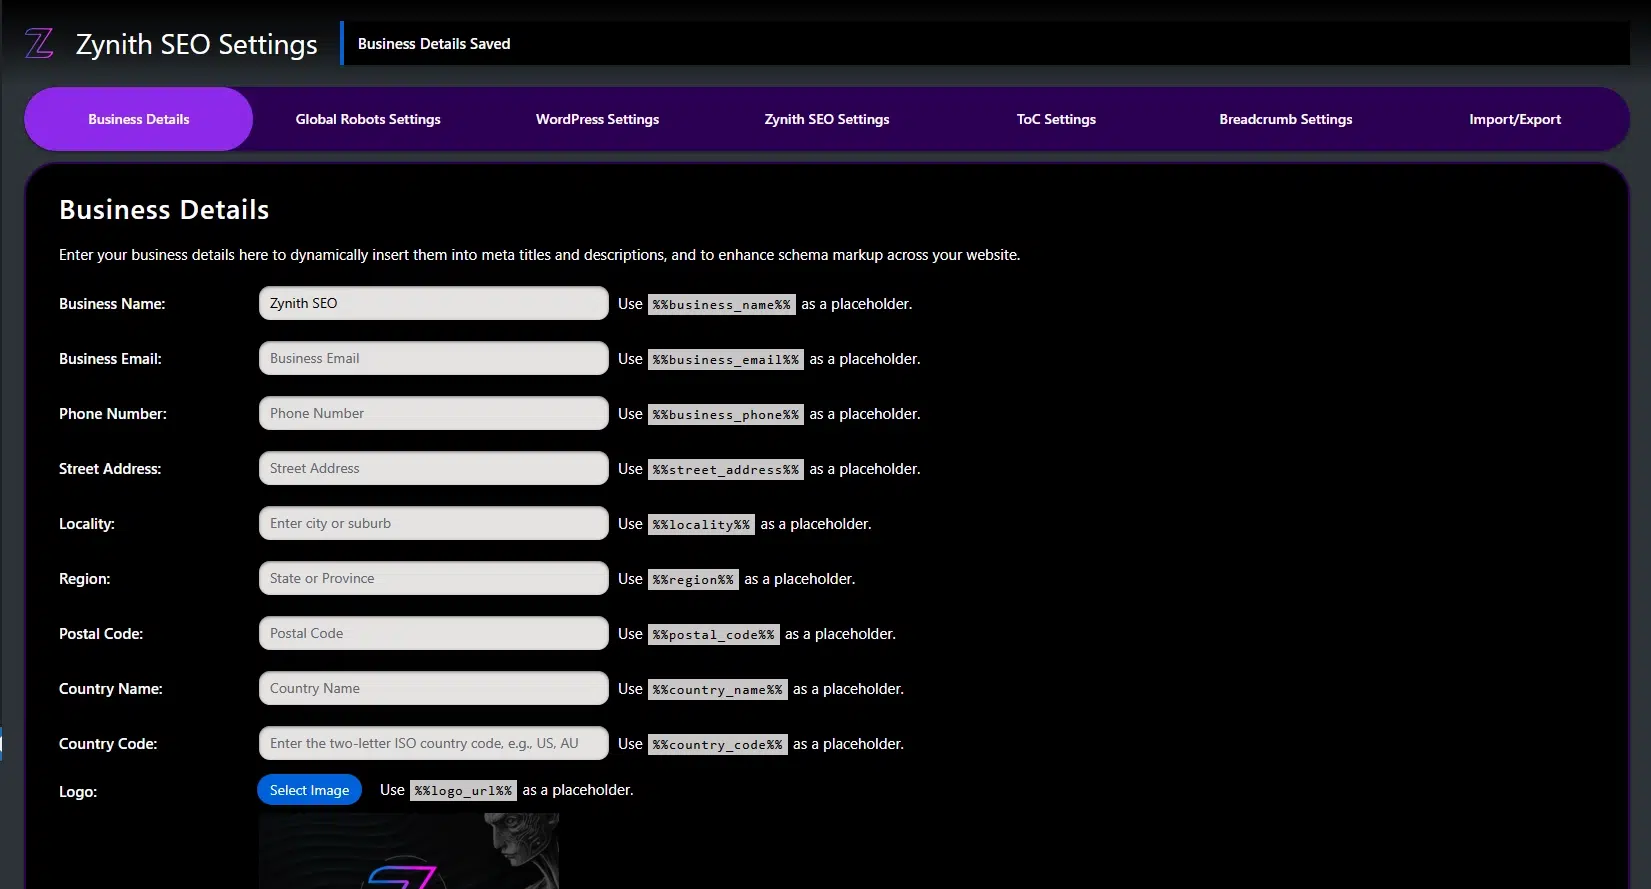
Task: Click the %%business_name%% placeholder code
Action: click(x=722, y=304)
